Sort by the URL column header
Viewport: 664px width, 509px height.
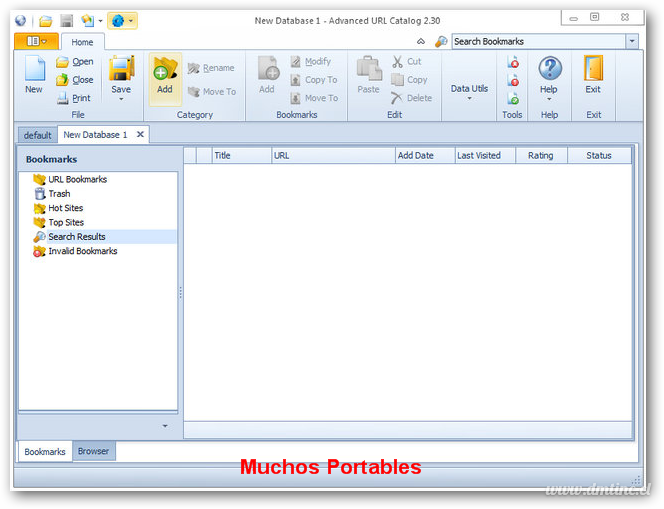pos(333,155)
